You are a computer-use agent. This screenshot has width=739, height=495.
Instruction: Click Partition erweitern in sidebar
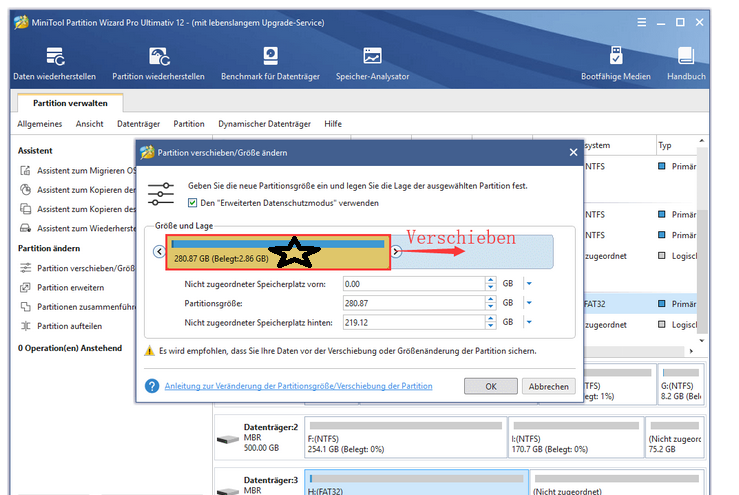(x=71, y=288)
